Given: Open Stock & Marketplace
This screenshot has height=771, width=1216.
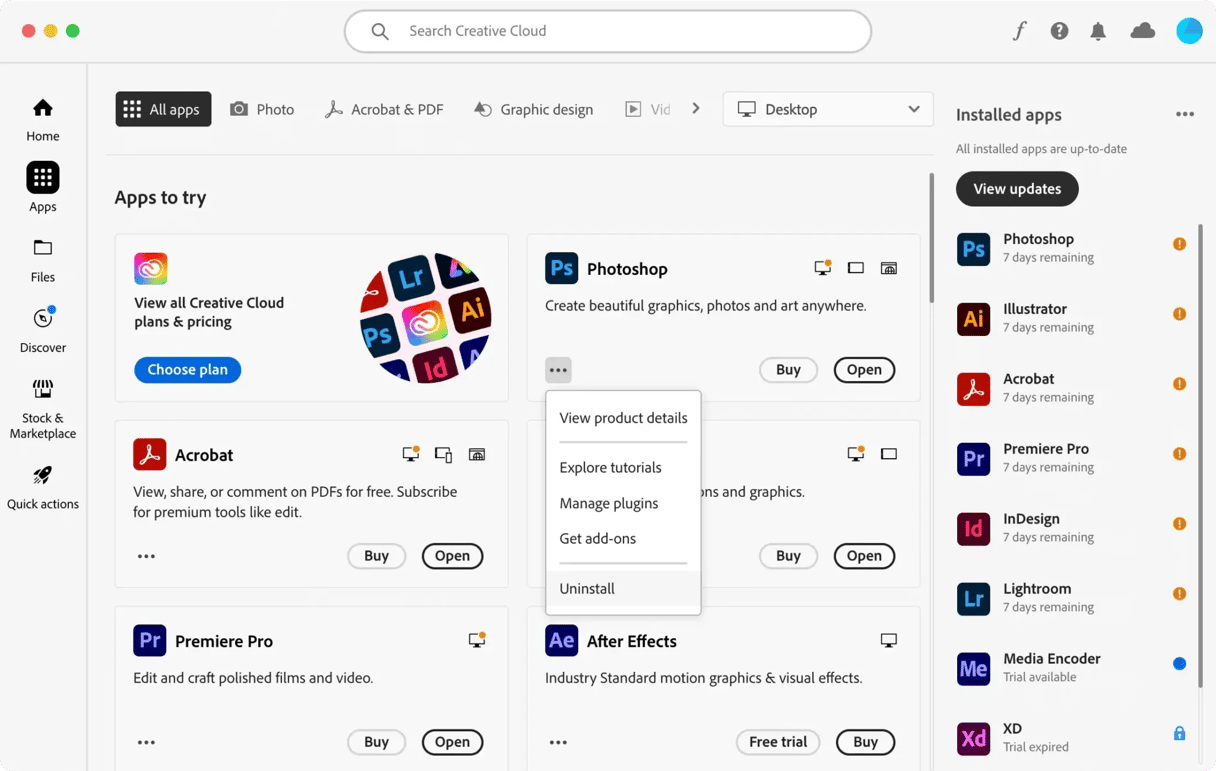Looking at the screenshot, I should pyautogui.click(x=43, y=408).
